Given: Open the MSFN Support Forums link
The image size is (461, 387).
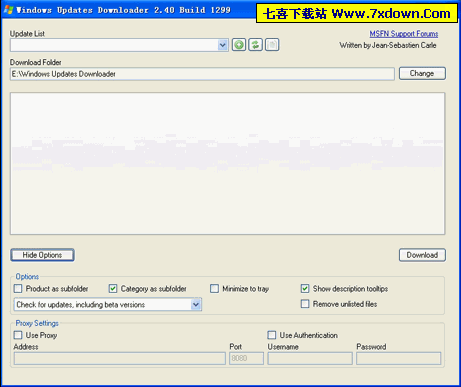Looking at the screenshot, I should (x=404, y=34).
